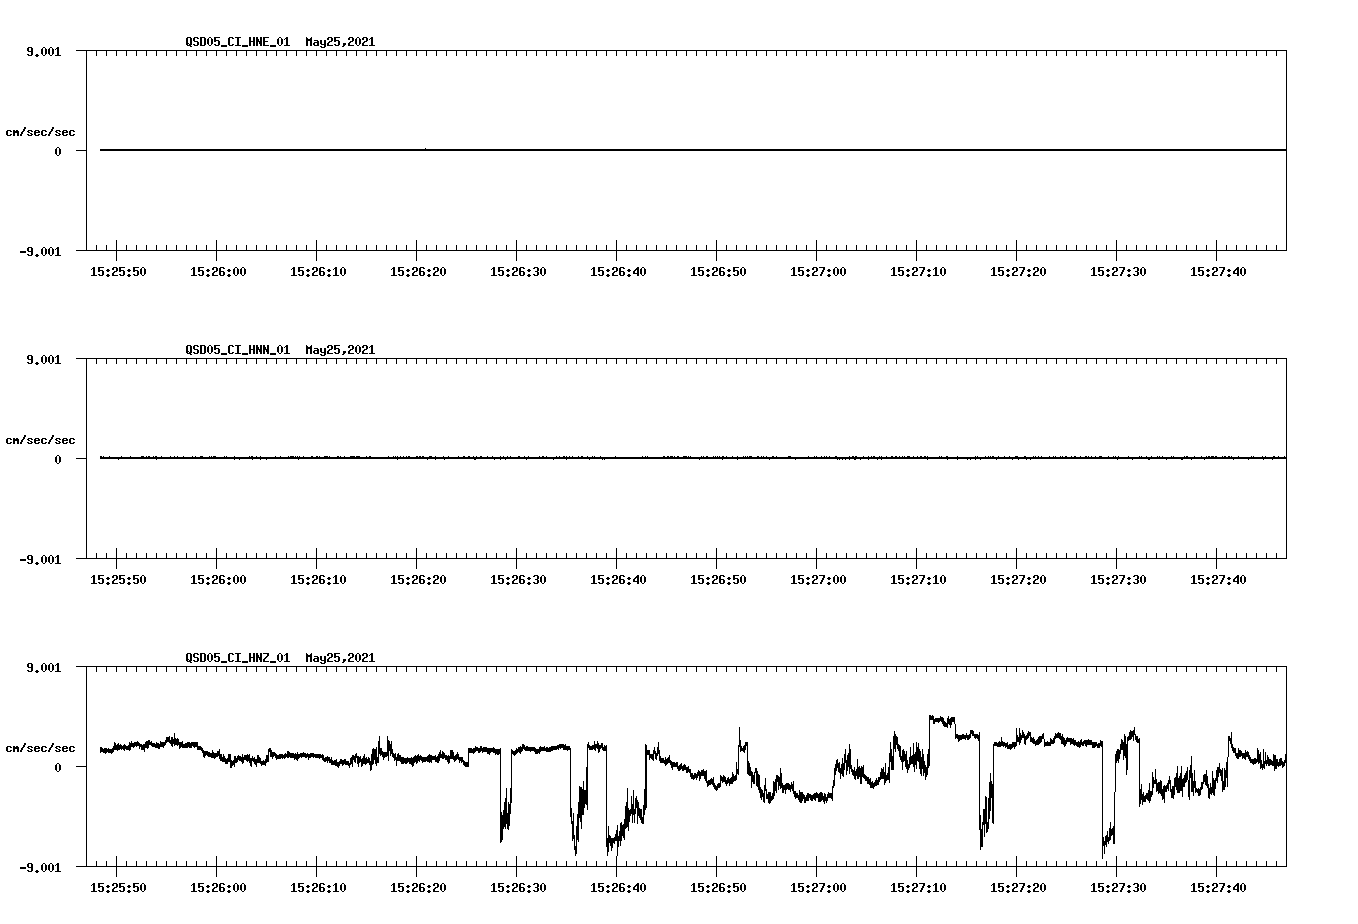
Task: Click the May25,2021 date on the bottom plot
Action: point(340,658)
